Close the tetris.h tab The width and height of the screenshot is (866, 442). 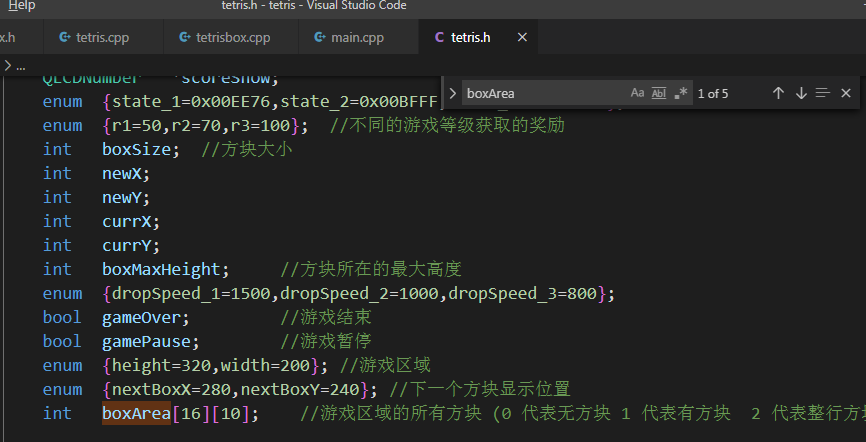click(x=522, y=37)
